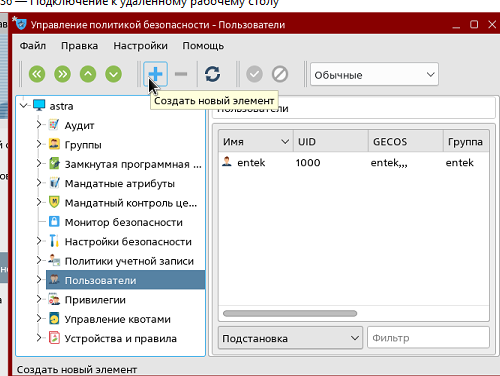Viewport: 500px width, 376px height.
Task: Expand Мандатный контроль node
Action: [x=39, y=202]
